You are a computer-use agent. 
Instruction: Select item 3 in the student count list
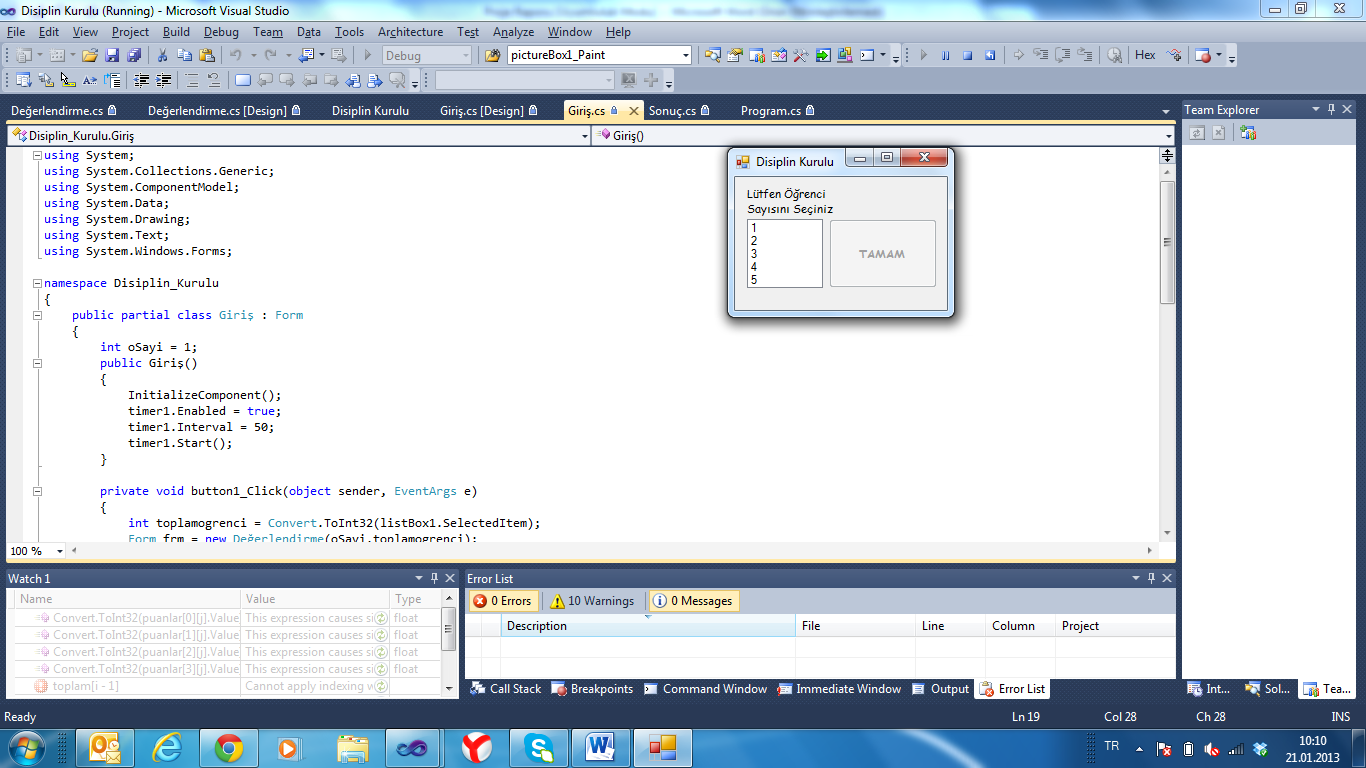click(784, 254)
